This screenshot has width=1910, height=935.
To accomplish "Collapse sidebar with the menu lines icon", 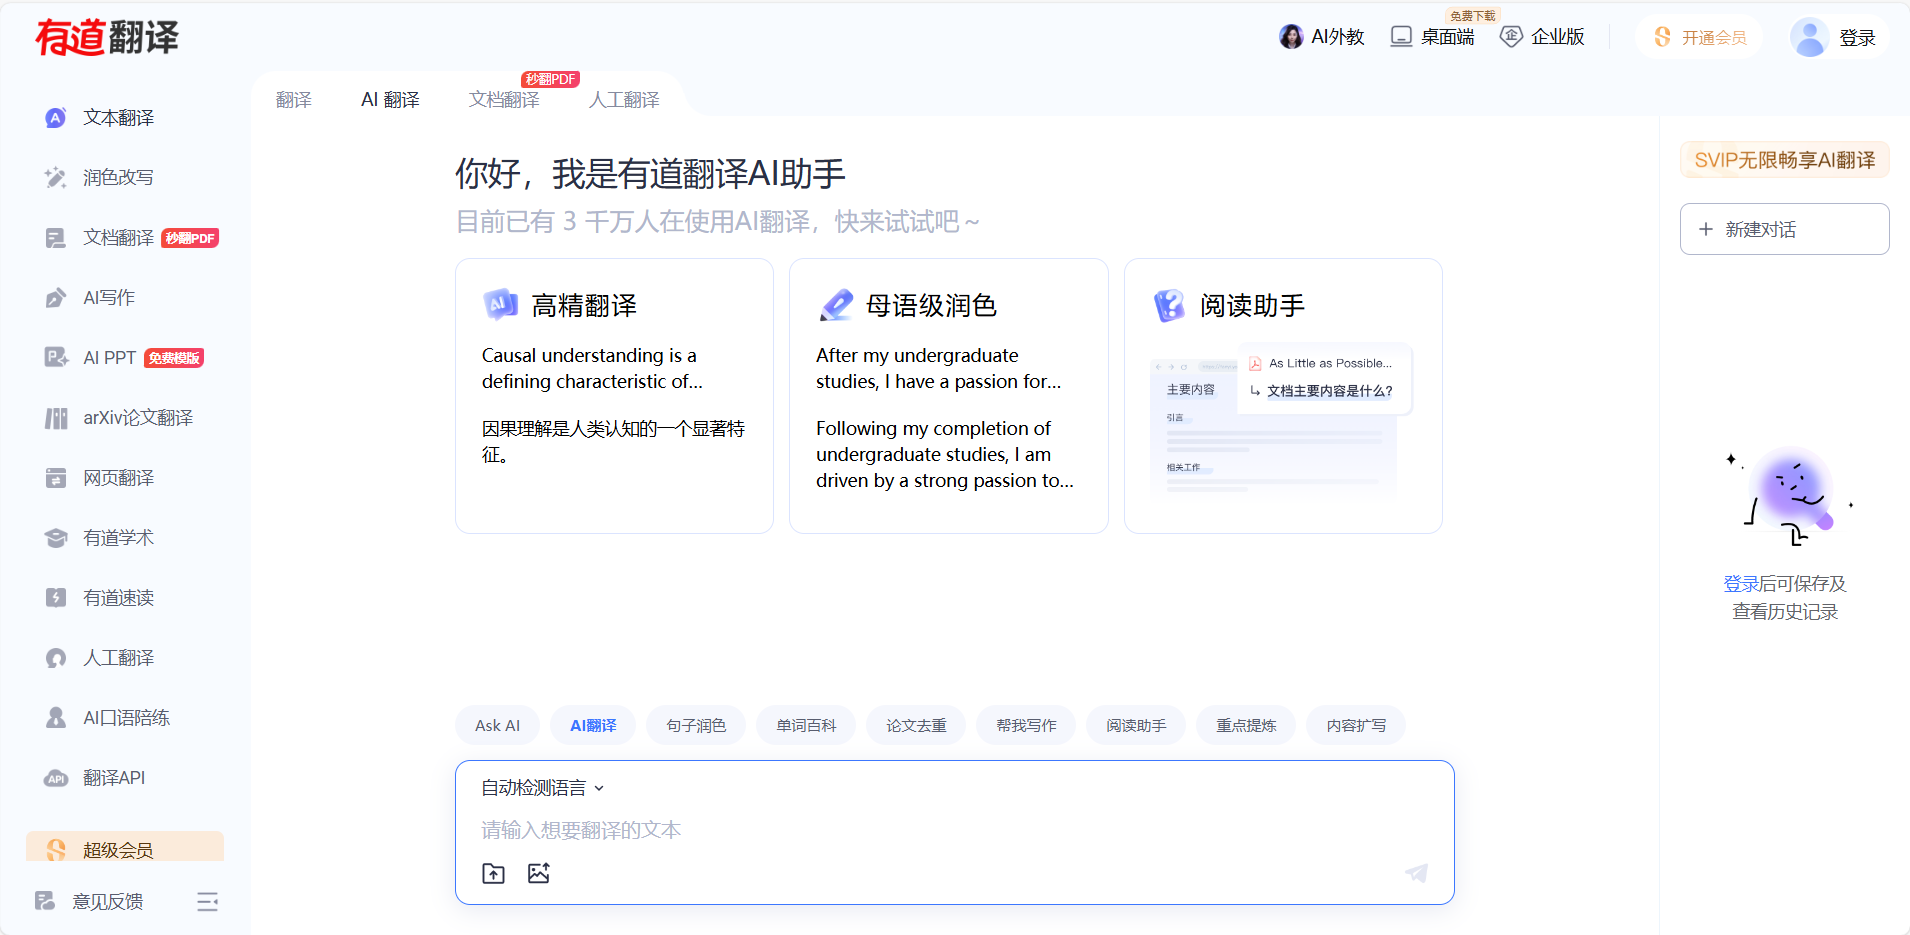I will pyautogui.click(x=207, y=901).
